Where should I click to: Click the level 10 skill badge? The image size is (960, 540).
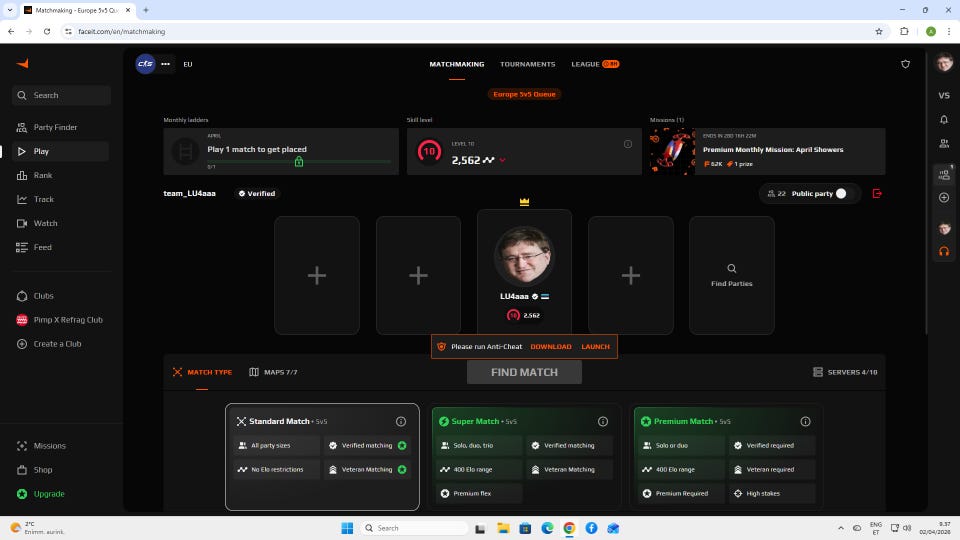(x=429, y=151)
